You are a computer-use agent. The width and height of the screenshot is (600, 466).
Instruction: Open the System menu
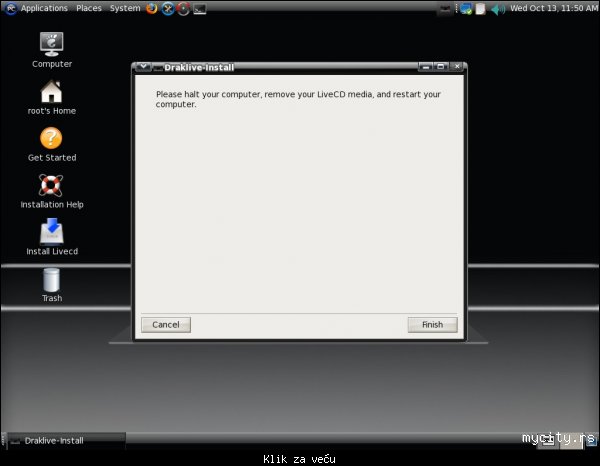coord(125,8)
